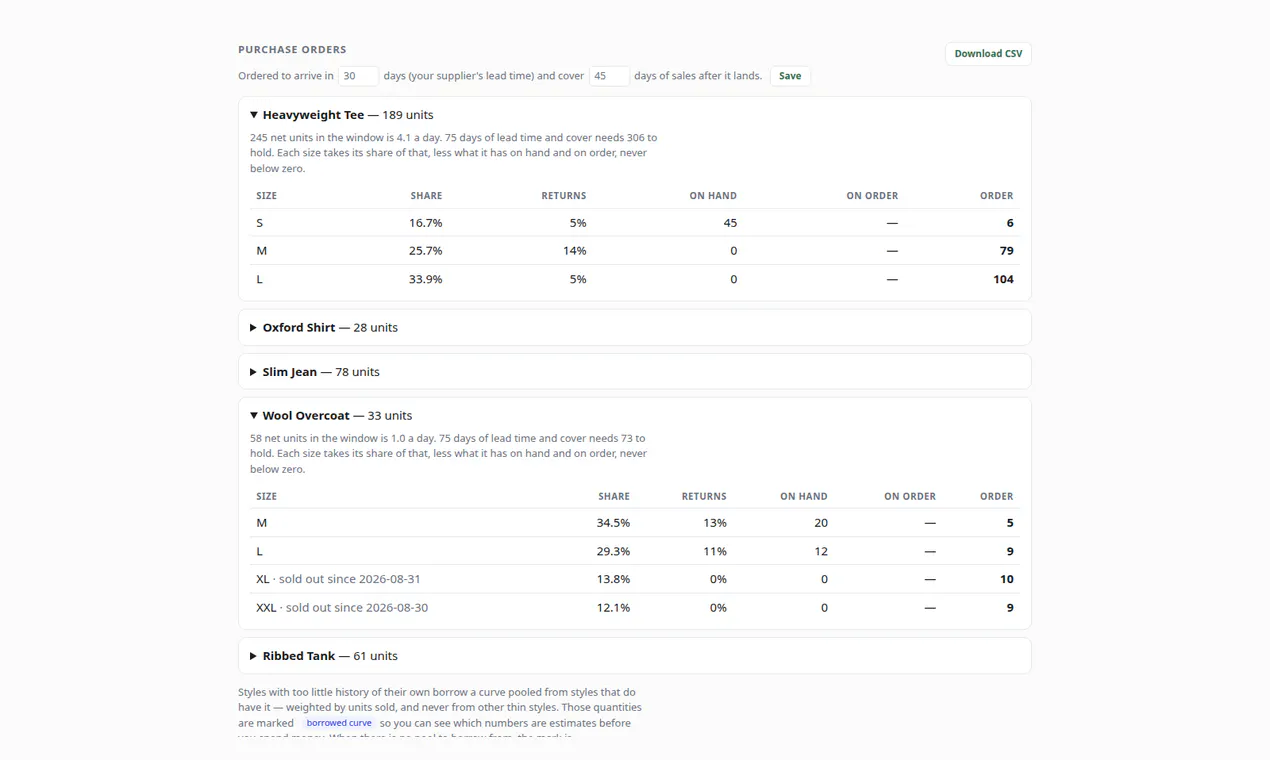Screen dimensions: 1270x760
Task: Download the purchase orders CSV
Action: pos(988,54)
